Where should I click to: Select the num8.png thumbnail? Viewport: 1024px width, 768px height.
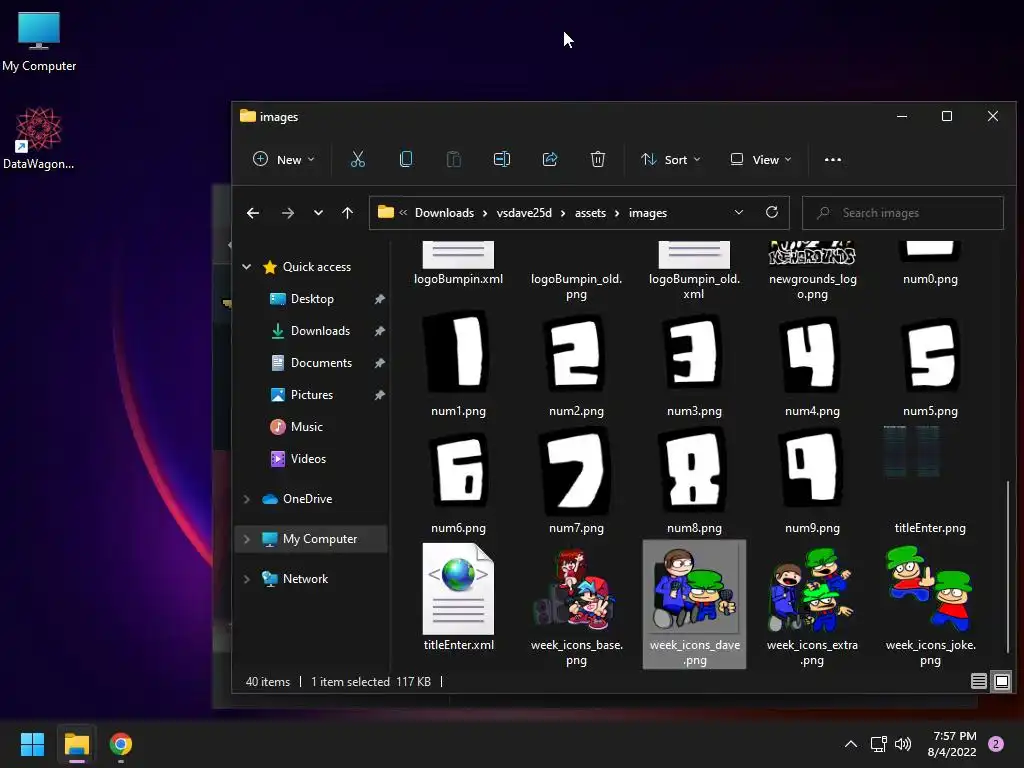694,469
